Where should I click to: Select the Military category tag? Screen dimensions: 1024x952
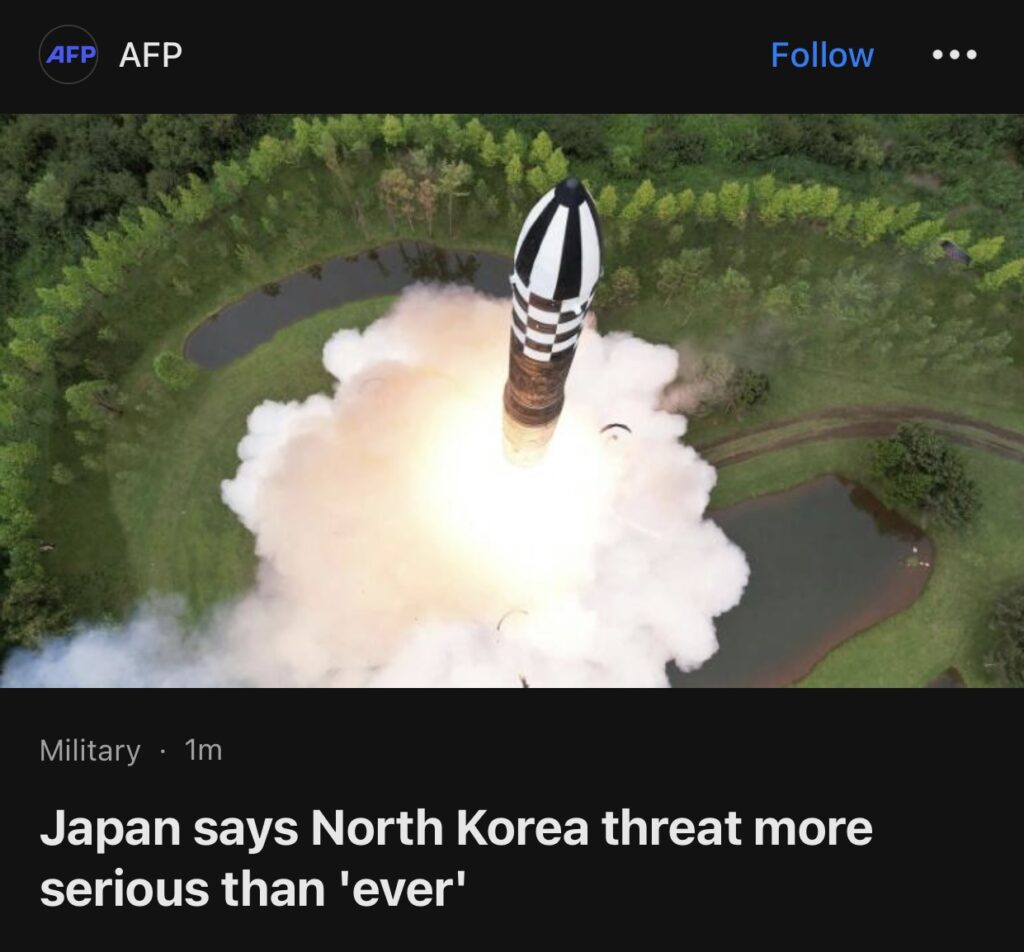pos(89,750)
